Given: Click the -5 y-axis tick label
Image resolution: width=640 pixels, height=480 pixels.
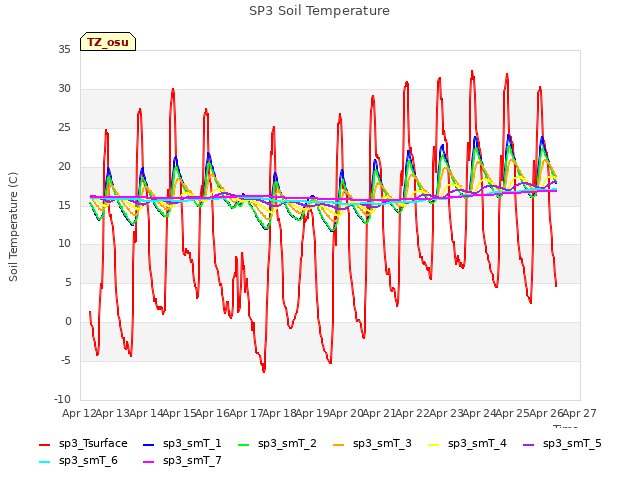Looking at the screenshot, I should (66, 360).
